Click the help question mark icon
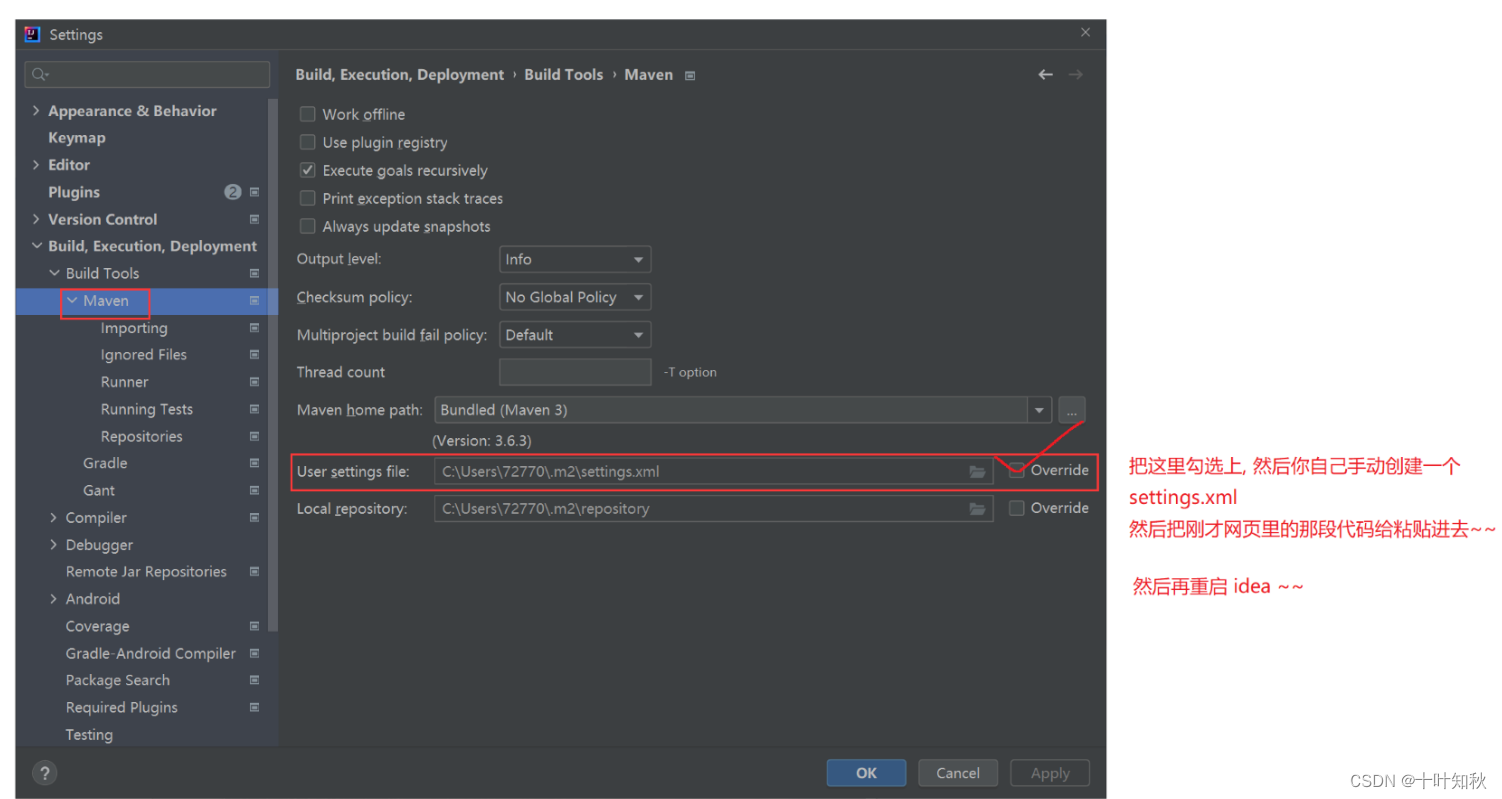The height and width of the screenshot is (799, 1502). 45,773
